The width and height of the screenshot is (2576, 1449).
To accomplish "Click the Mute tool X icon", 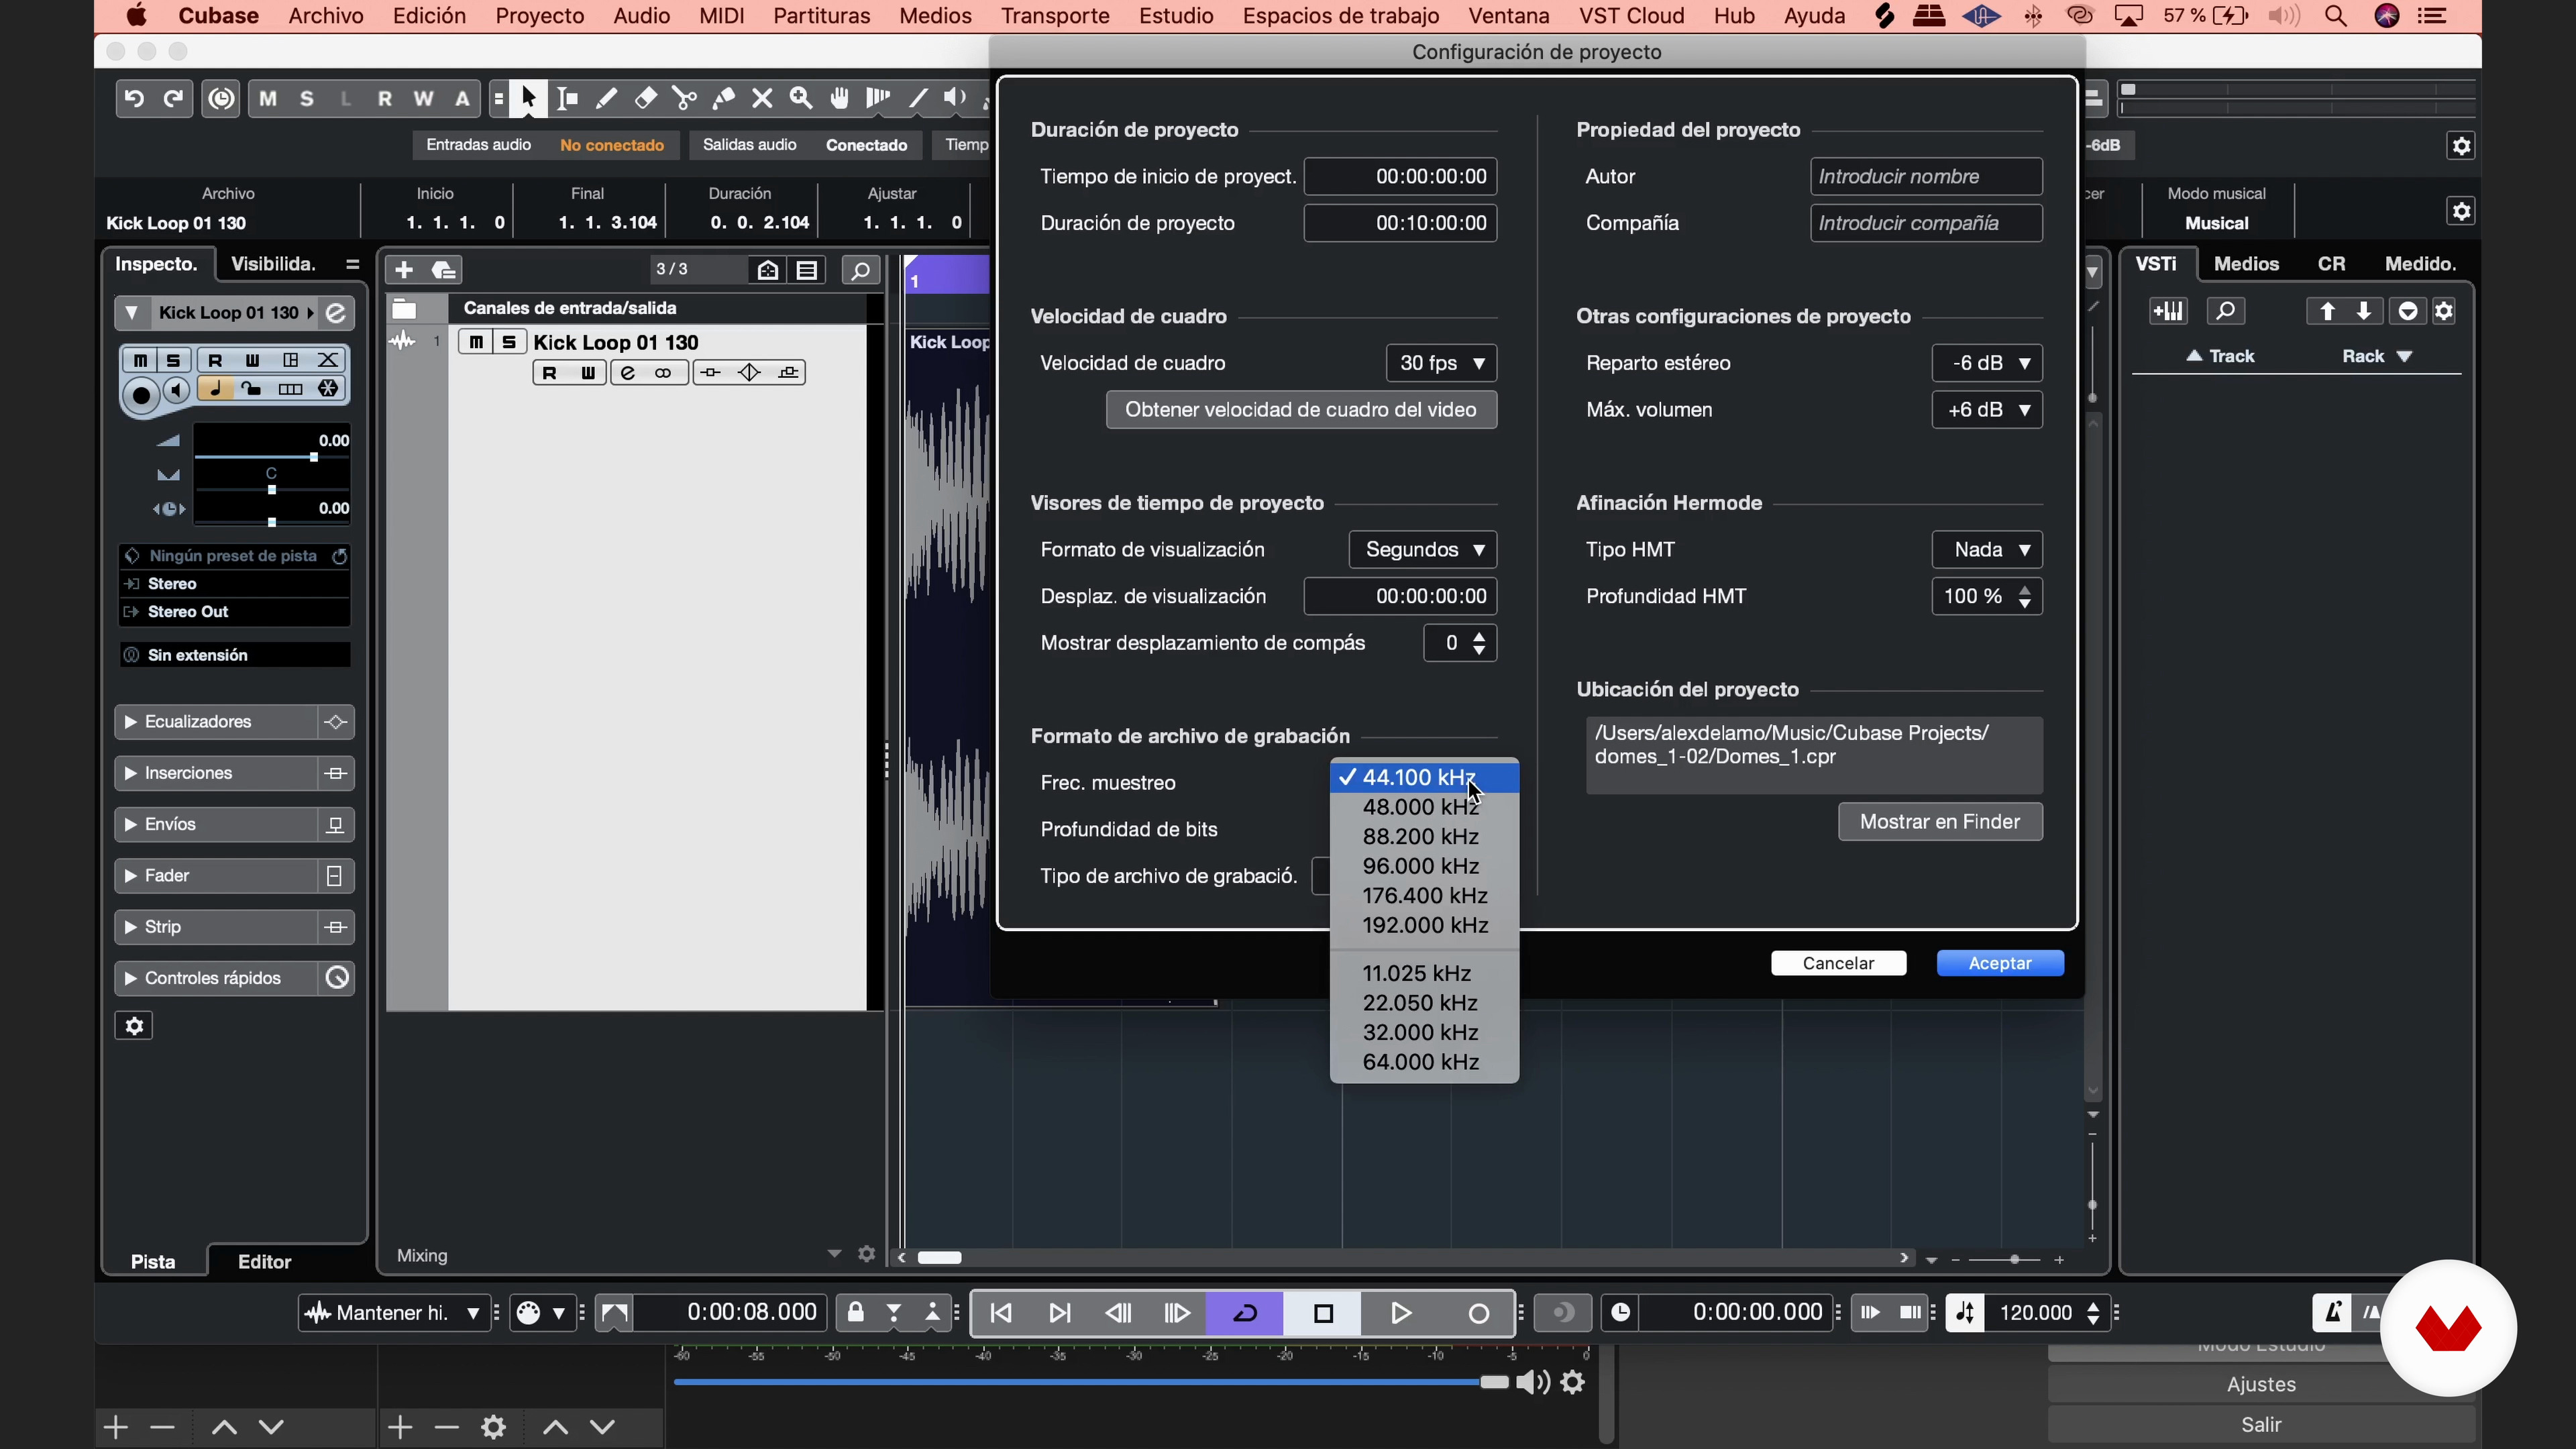I will tap(762, 98).
